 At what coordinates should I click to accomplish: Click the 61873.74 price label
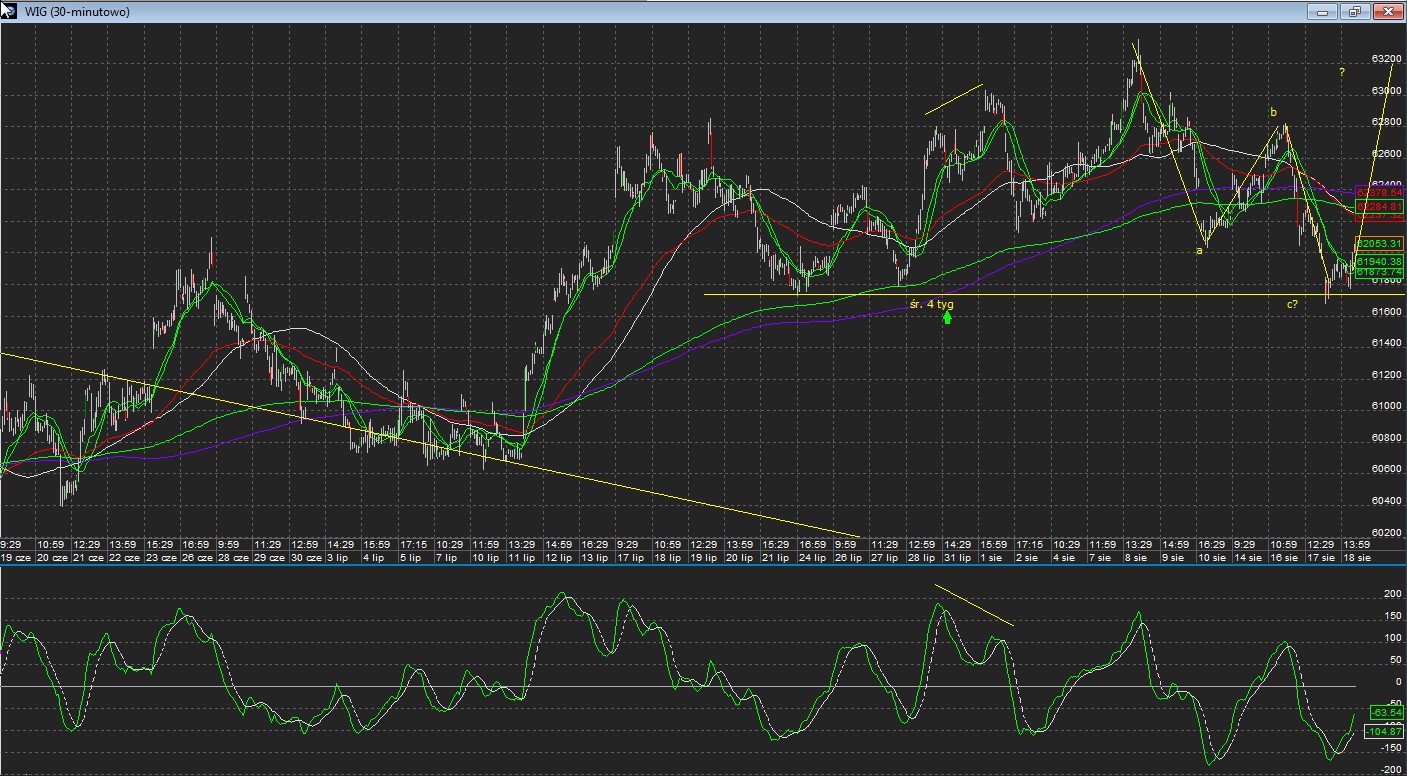[1380, 272]
